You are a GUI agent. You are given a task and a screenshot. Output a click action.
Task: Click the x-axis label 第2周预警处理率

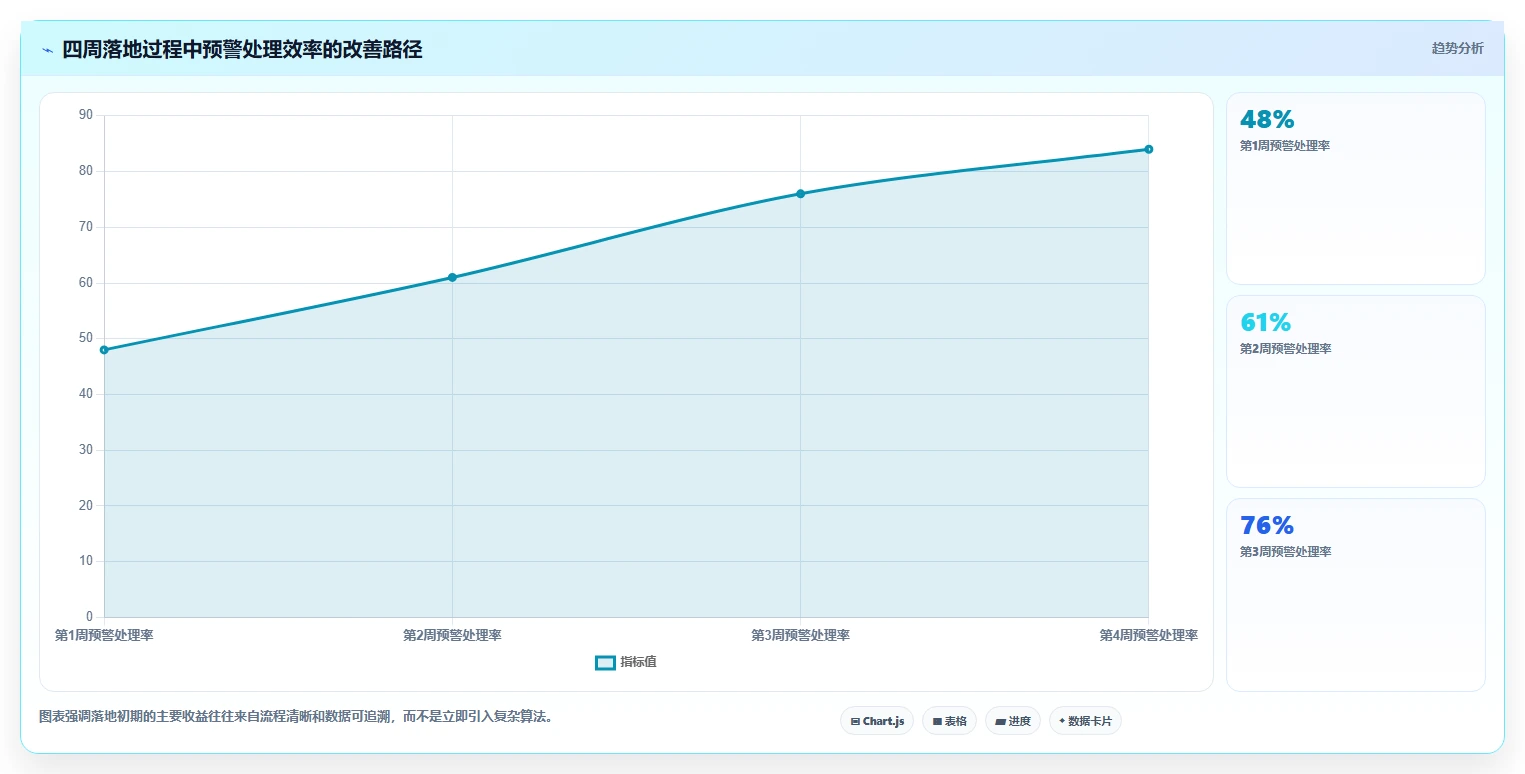(452, 635)
